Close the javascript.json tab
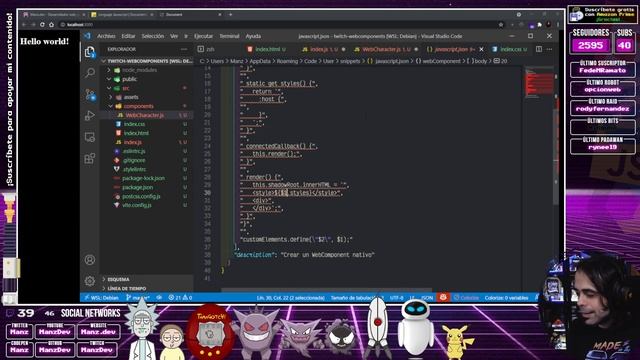Screen dimensions: 640x360 [482, 49]
